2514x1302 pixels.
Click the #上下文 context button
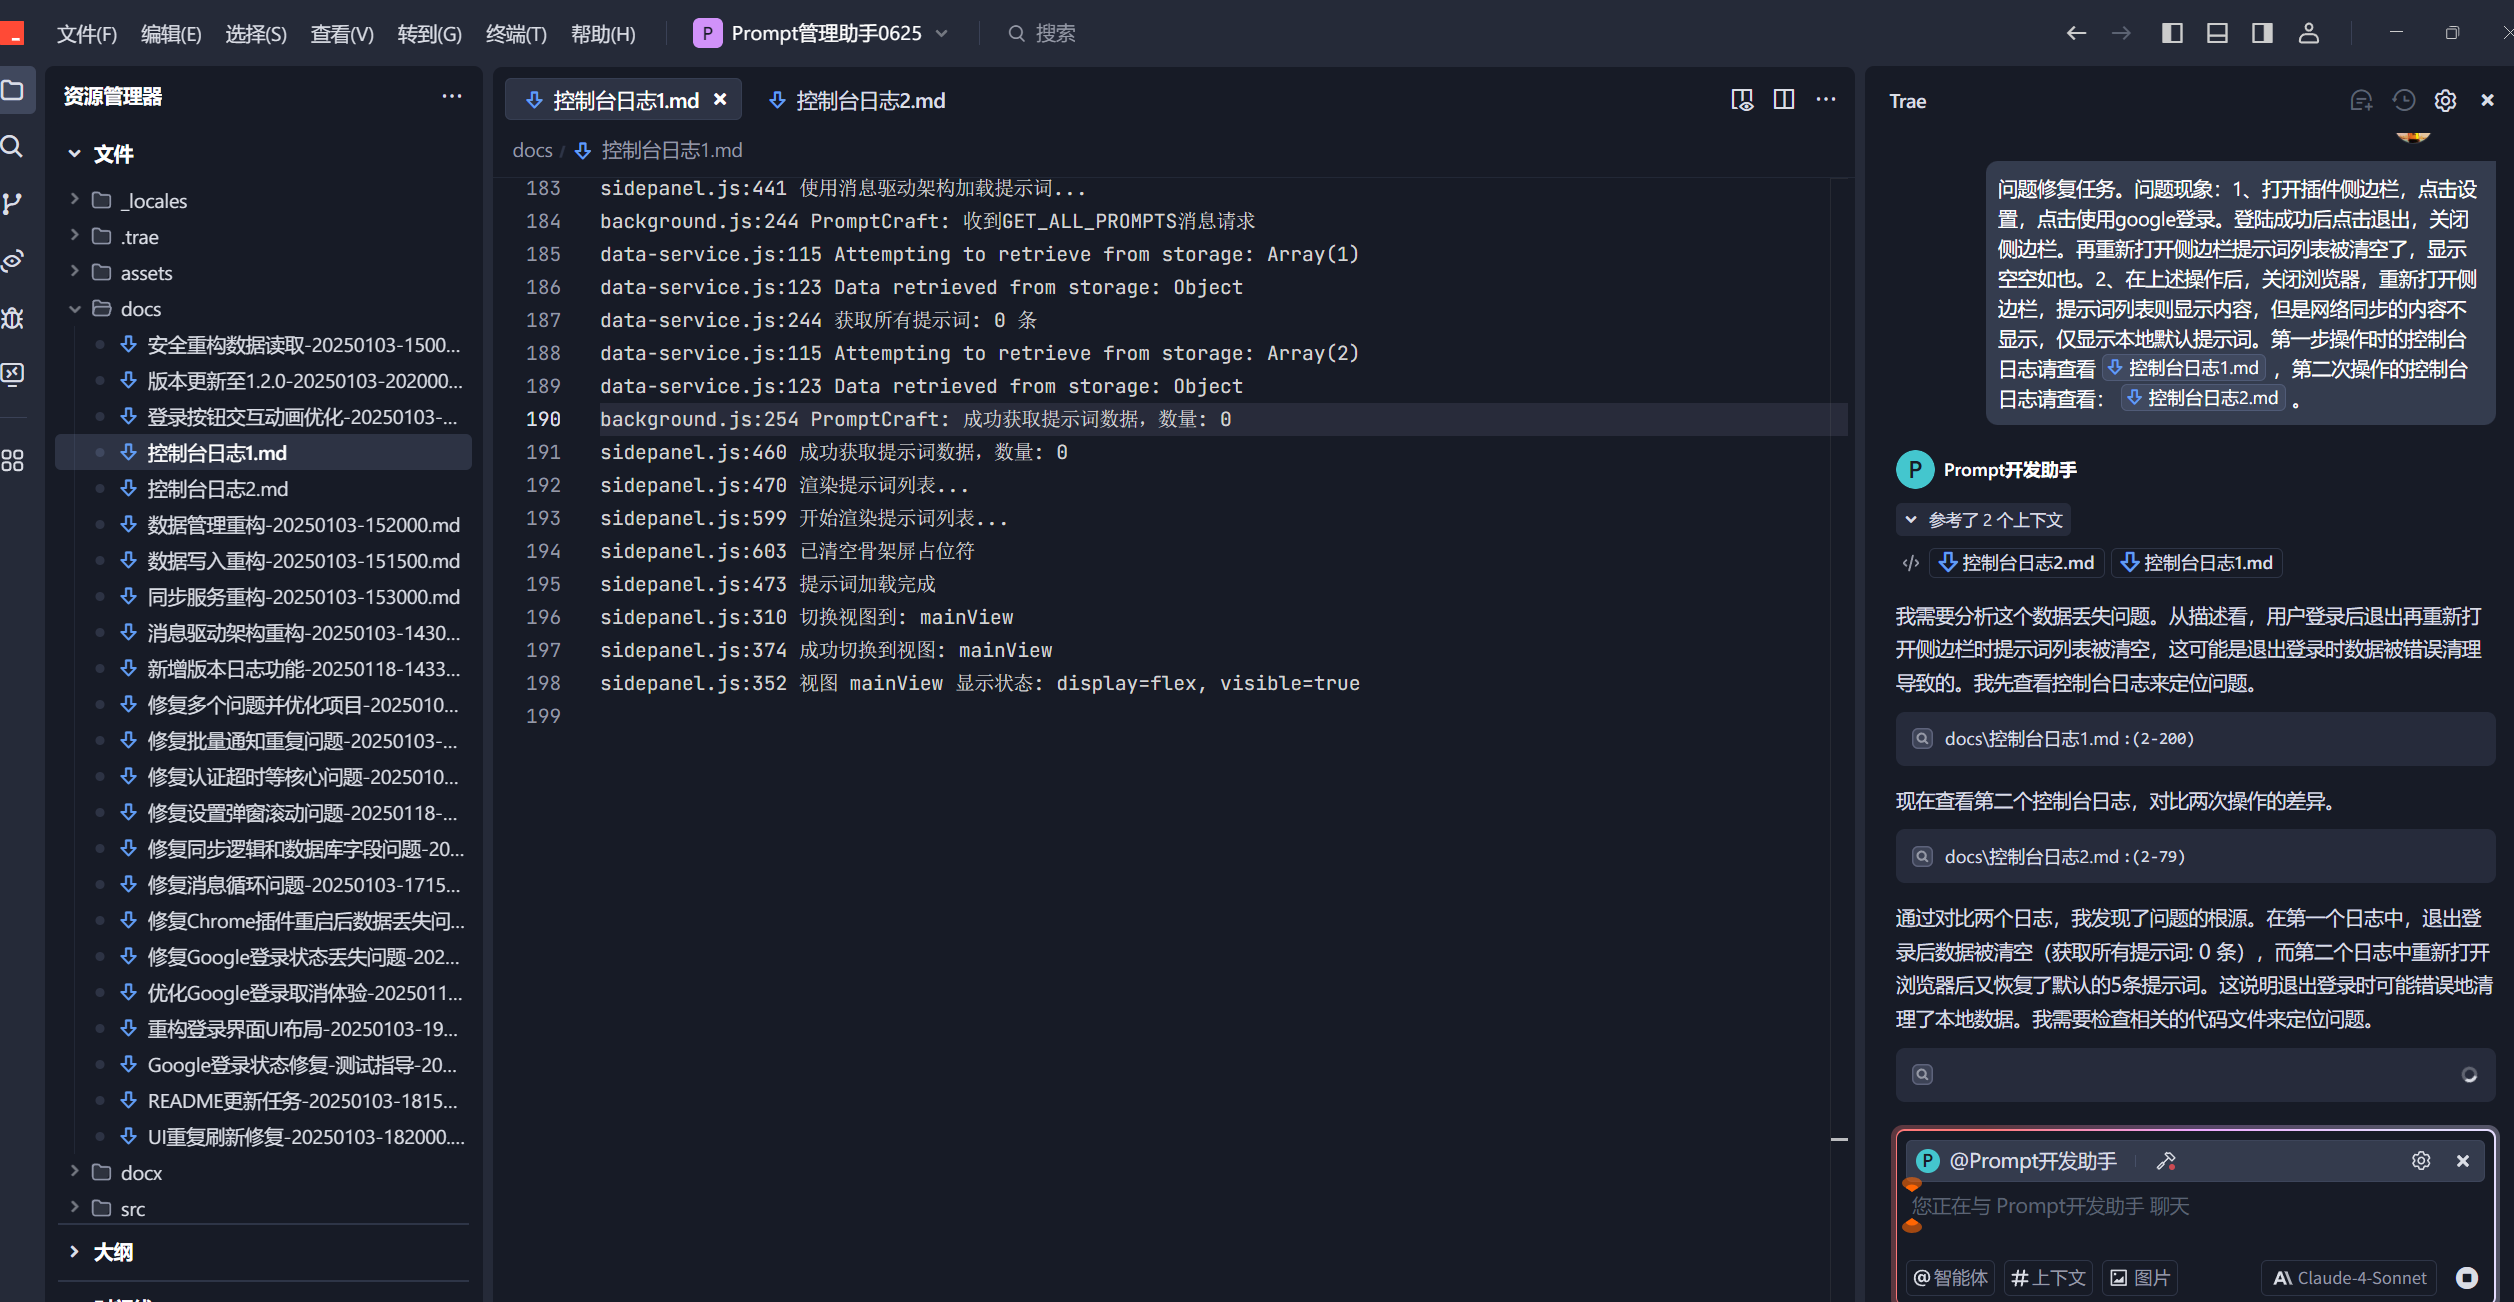pos(2048,1277)
